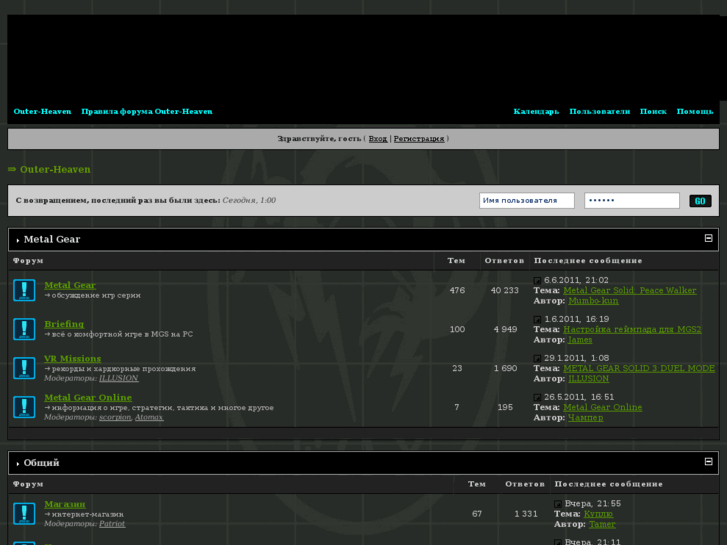Open author profile James

click(580, 340)
